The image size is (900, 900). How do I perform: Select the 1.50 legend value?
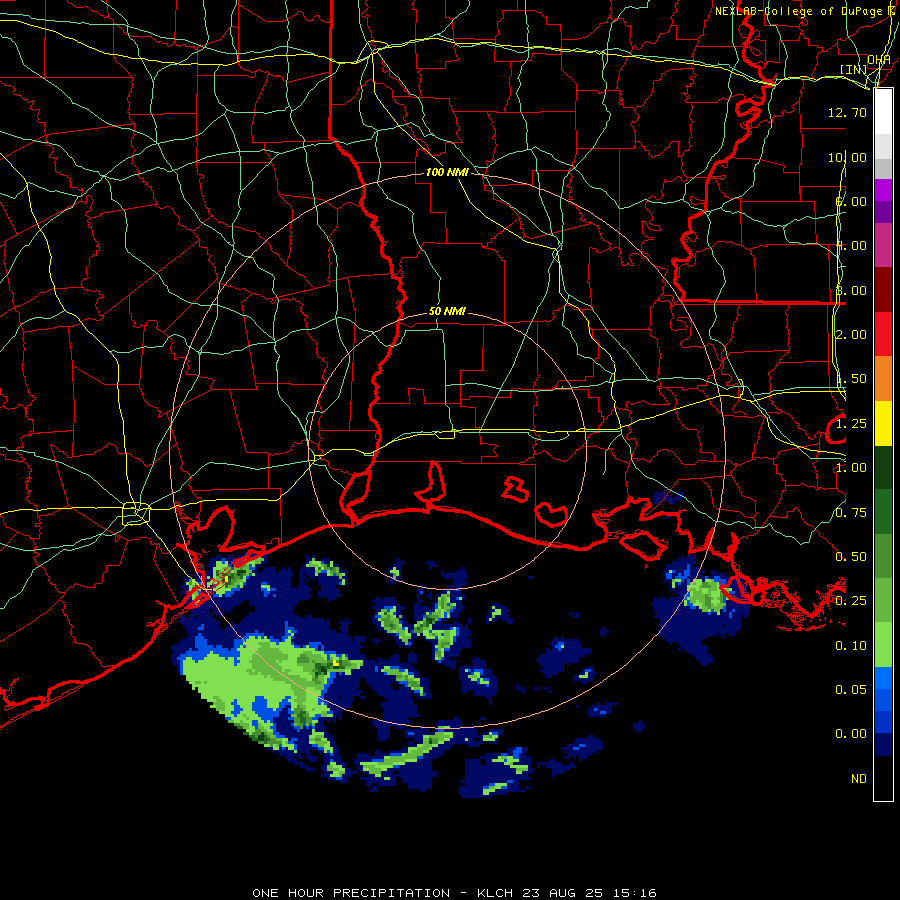(x=851, y=379)
